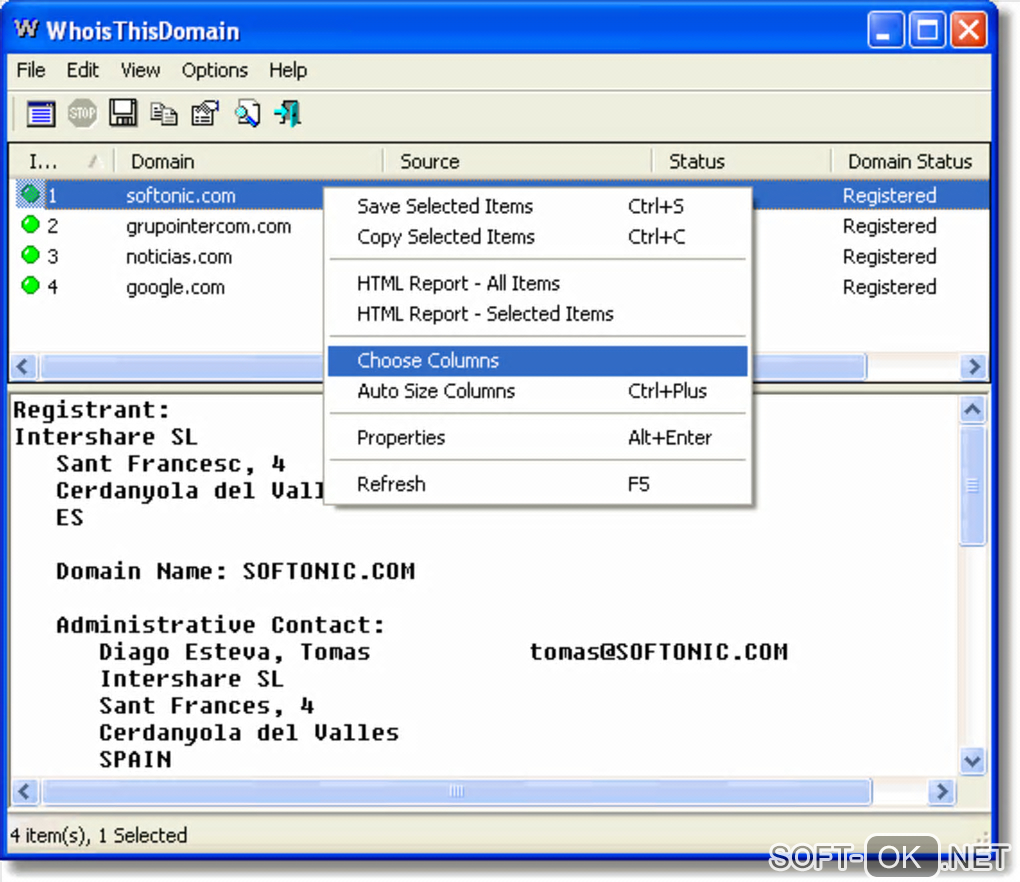Choose Copy Selected Items from context menu
This screenshot has height=882, width=1020.
click(x=537, y=237)
